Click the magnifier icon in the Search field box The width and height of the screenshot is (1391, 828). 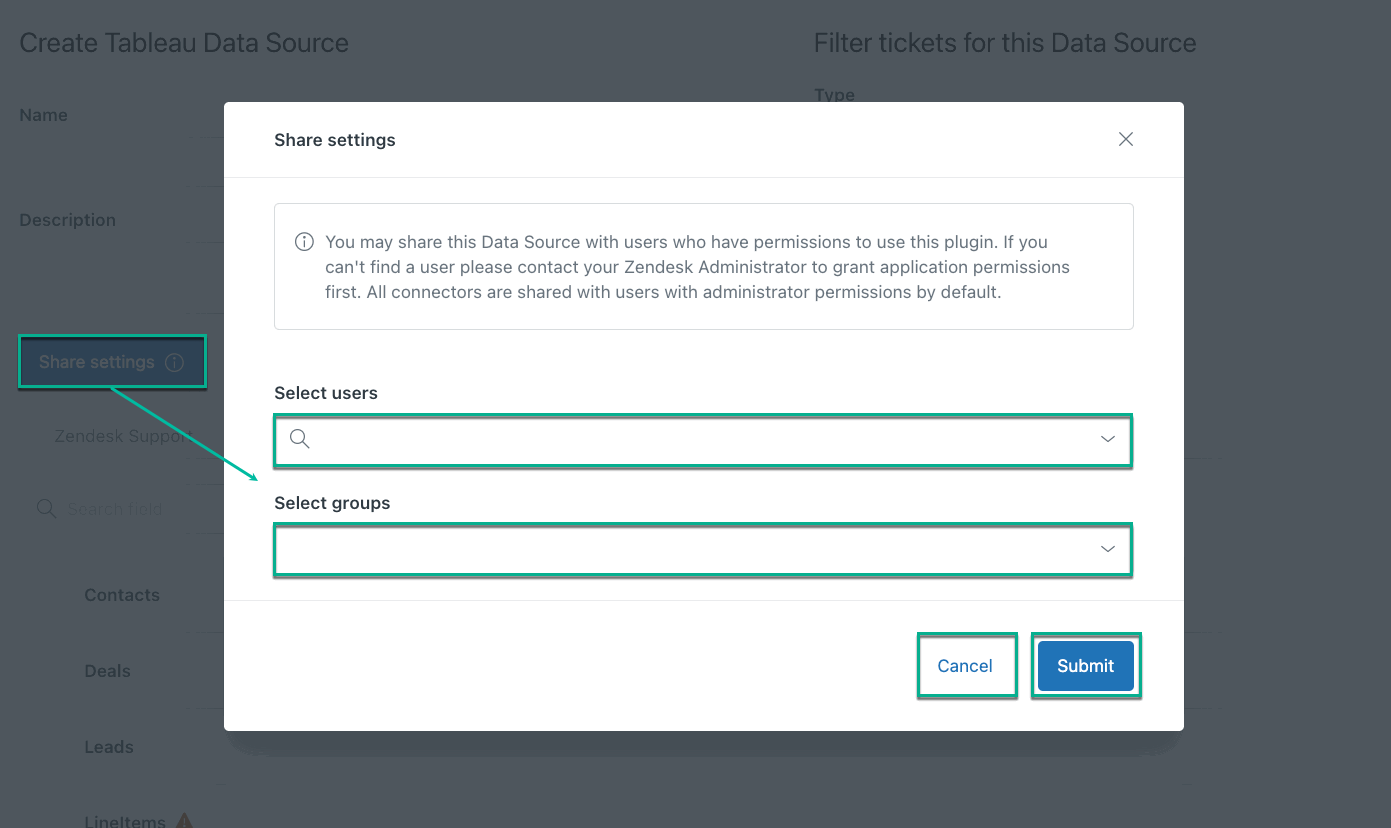pyautogui.click(x=46, y=509)
